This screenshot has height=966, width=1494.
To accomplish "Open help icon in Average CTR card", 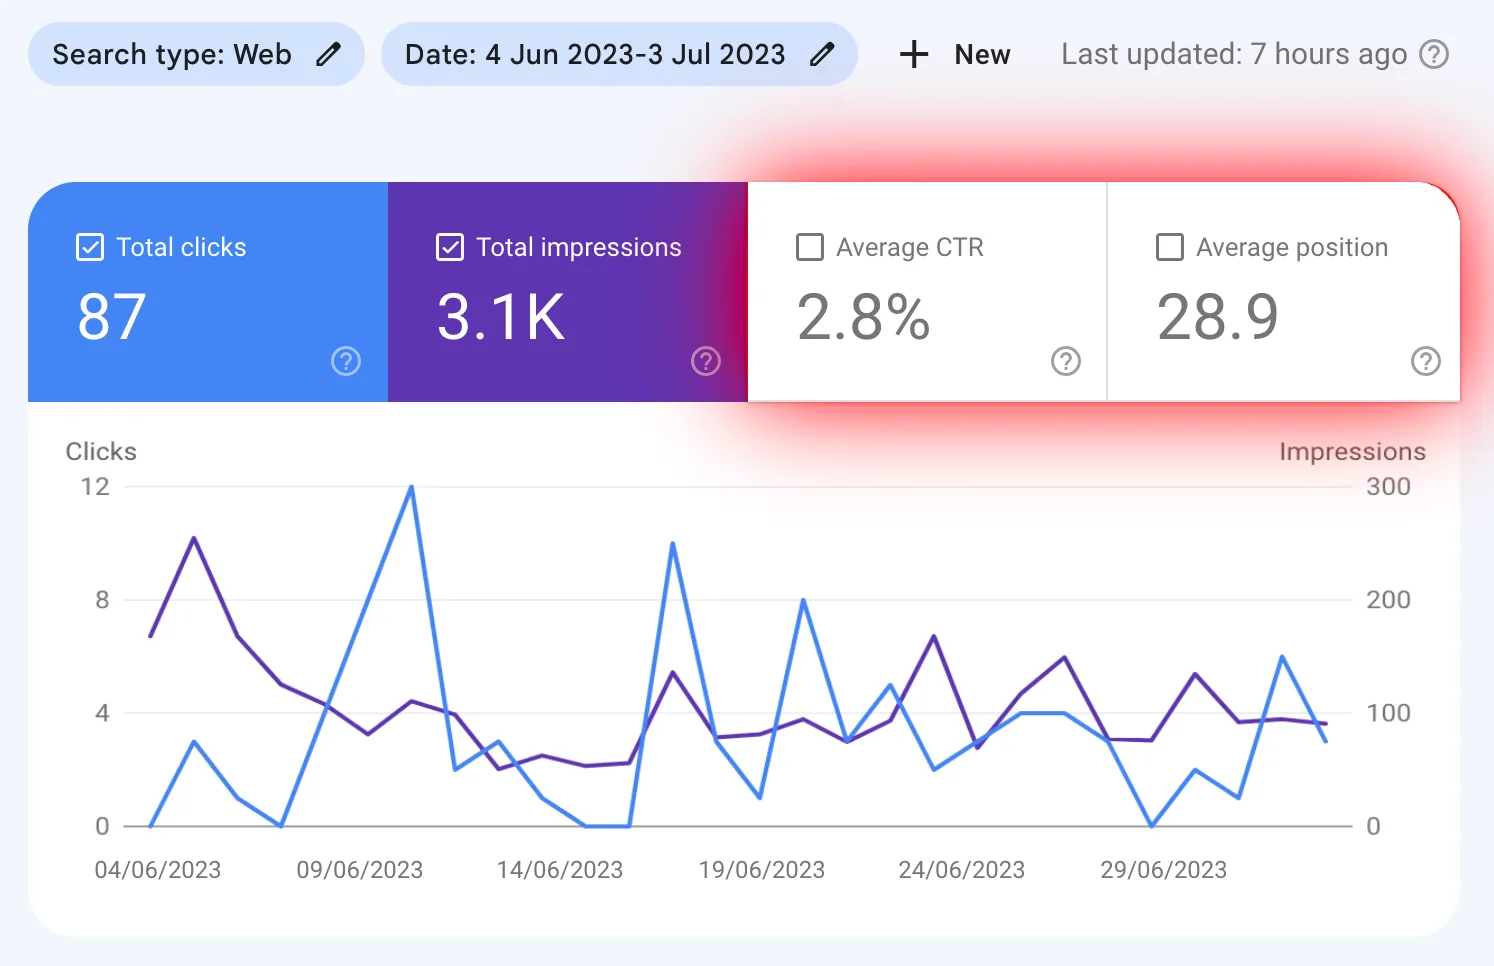I will point(1066,361).
